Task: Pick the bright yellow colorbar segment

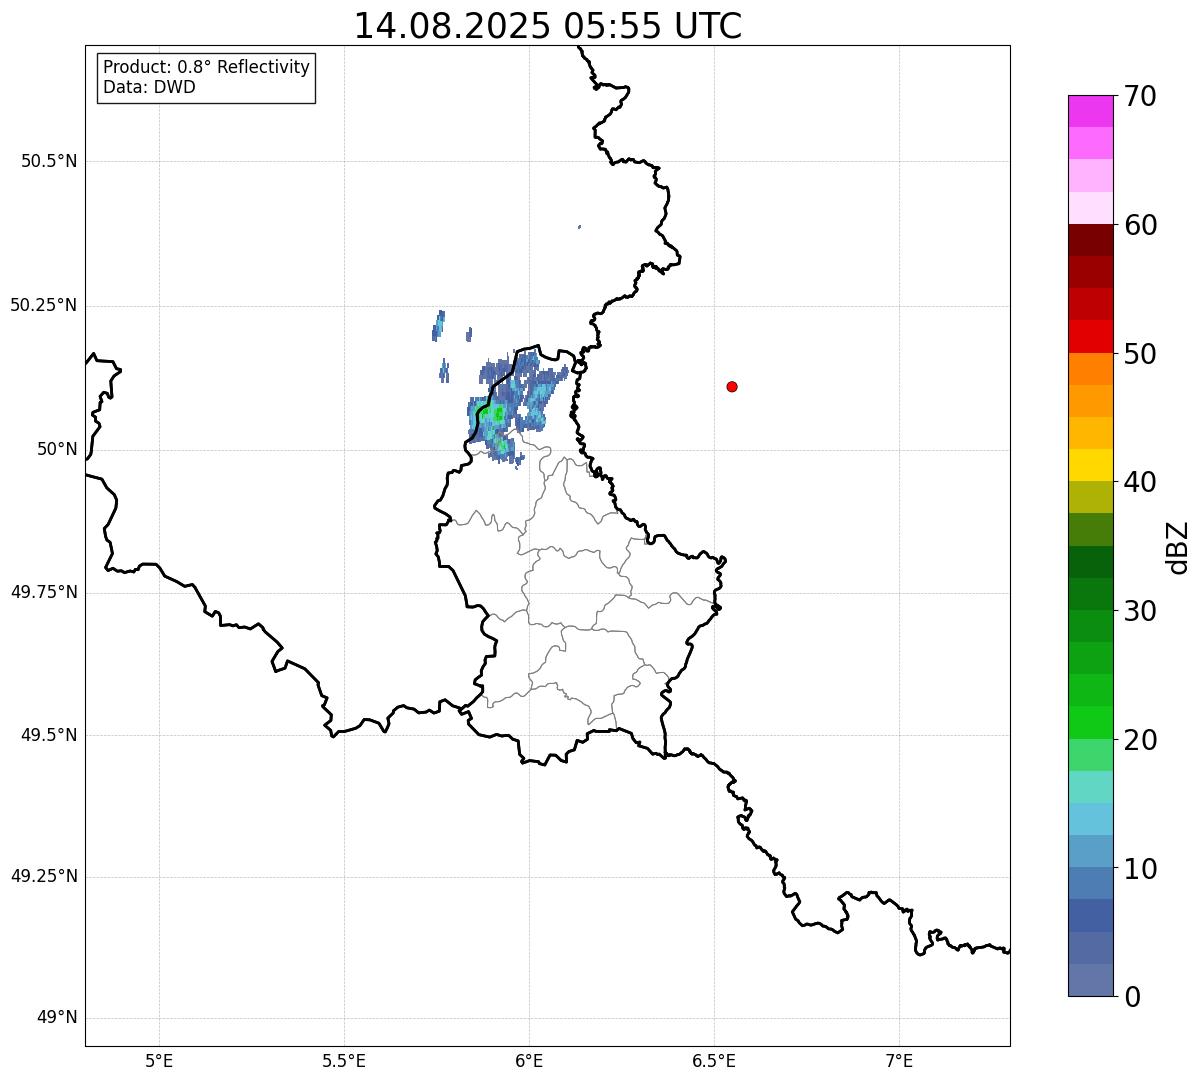Action: [x=1090, y=466]
